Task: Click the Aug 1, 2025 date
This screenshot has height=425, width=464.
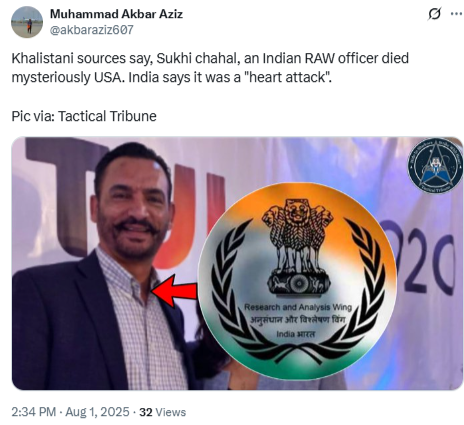Action: pyautogui.click(x=97, y=412)
